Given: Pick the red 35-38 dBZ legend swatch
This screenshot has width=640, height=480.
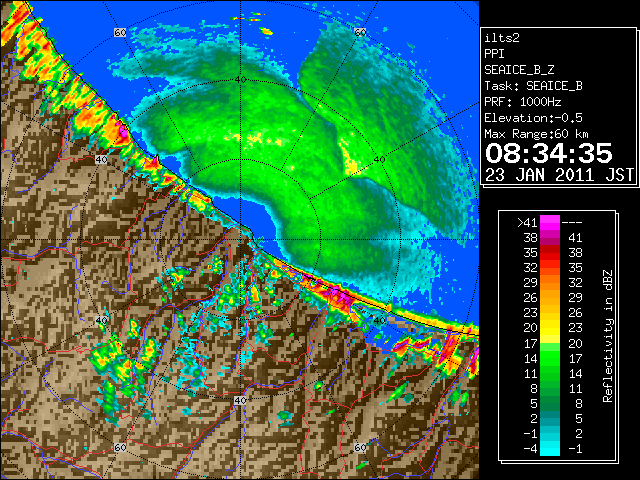Looking at the screenshot, I should pyautogui.click(x=550, y=253).
